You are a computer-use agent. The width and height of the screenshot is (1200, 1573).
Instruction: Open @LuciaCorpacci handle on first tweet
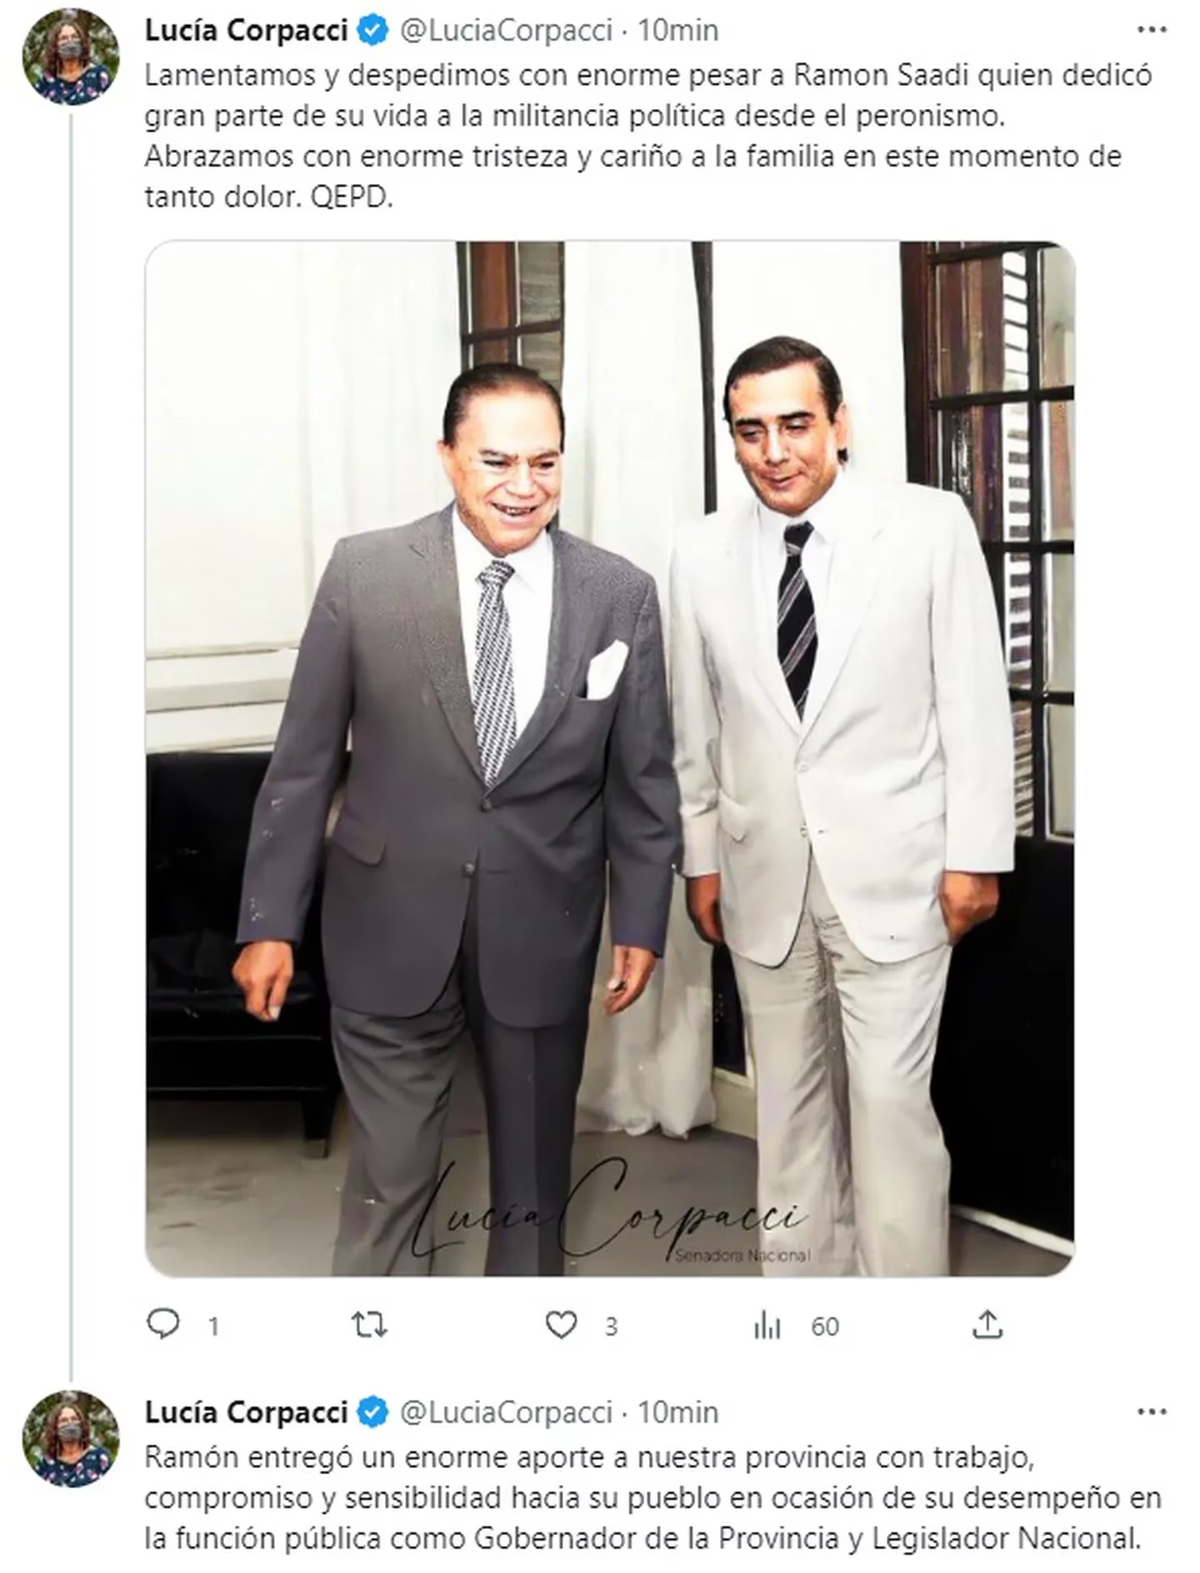pyautogui.click(x=506, y=31)
